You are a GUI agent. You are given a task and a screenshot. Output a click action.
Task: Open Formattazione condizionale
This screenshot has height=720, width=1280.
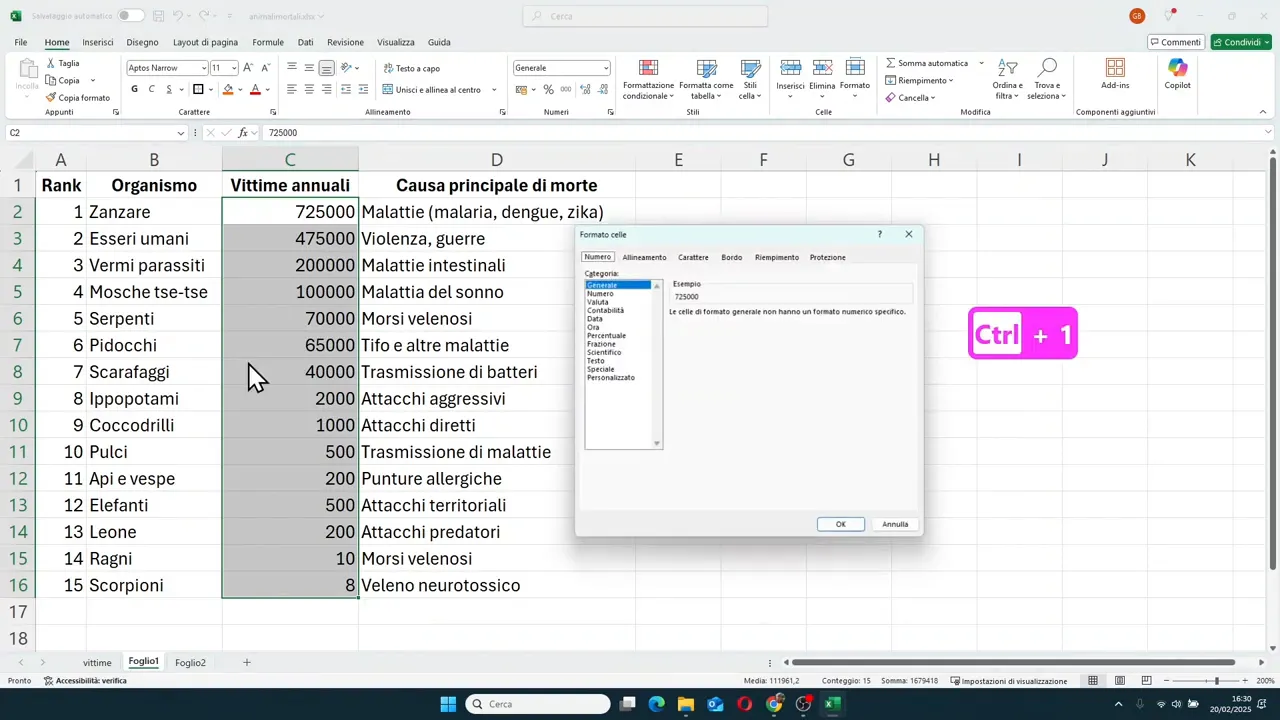pos(648,79)
